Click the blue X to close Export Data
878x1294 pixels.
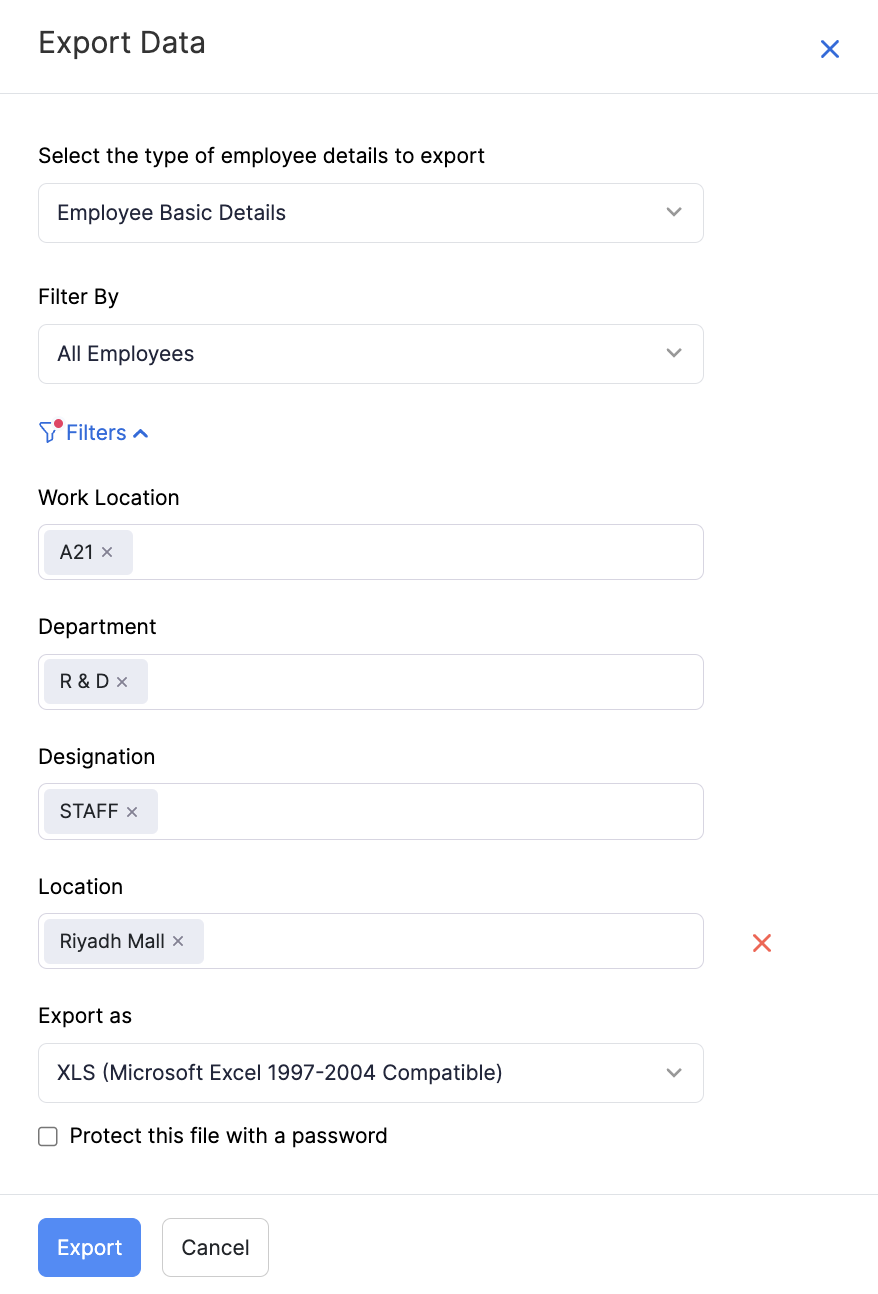pyautogui.click(x=830, y=48)
